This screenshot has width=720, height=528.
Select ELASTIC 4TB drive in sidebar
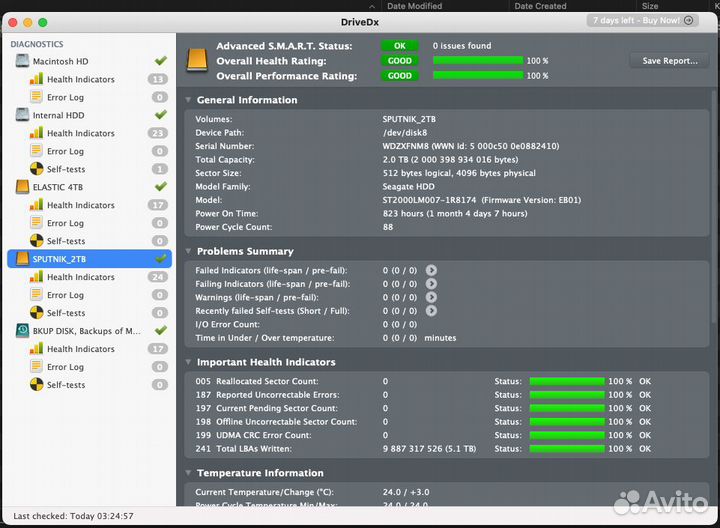pyautogui.click(x=90, y=187)
